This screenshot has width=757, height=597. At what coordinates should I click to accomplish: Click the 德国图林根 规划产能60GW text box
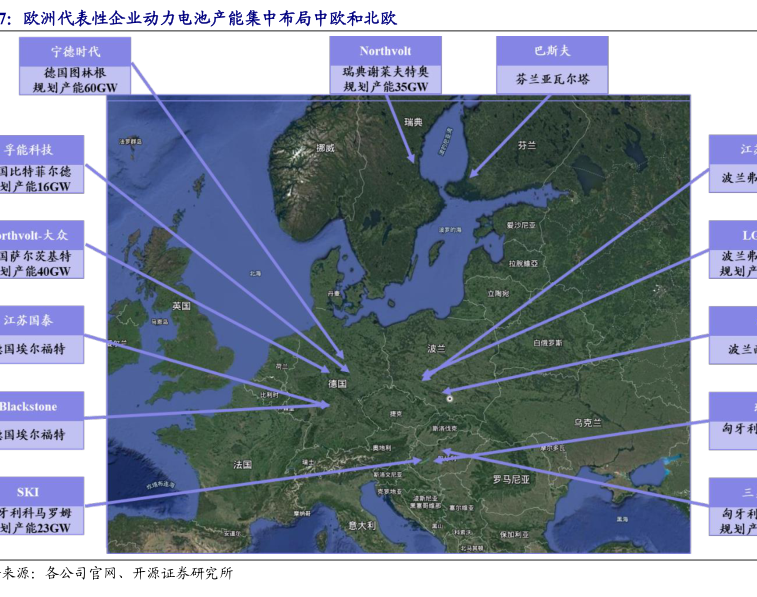click(75, 80)
